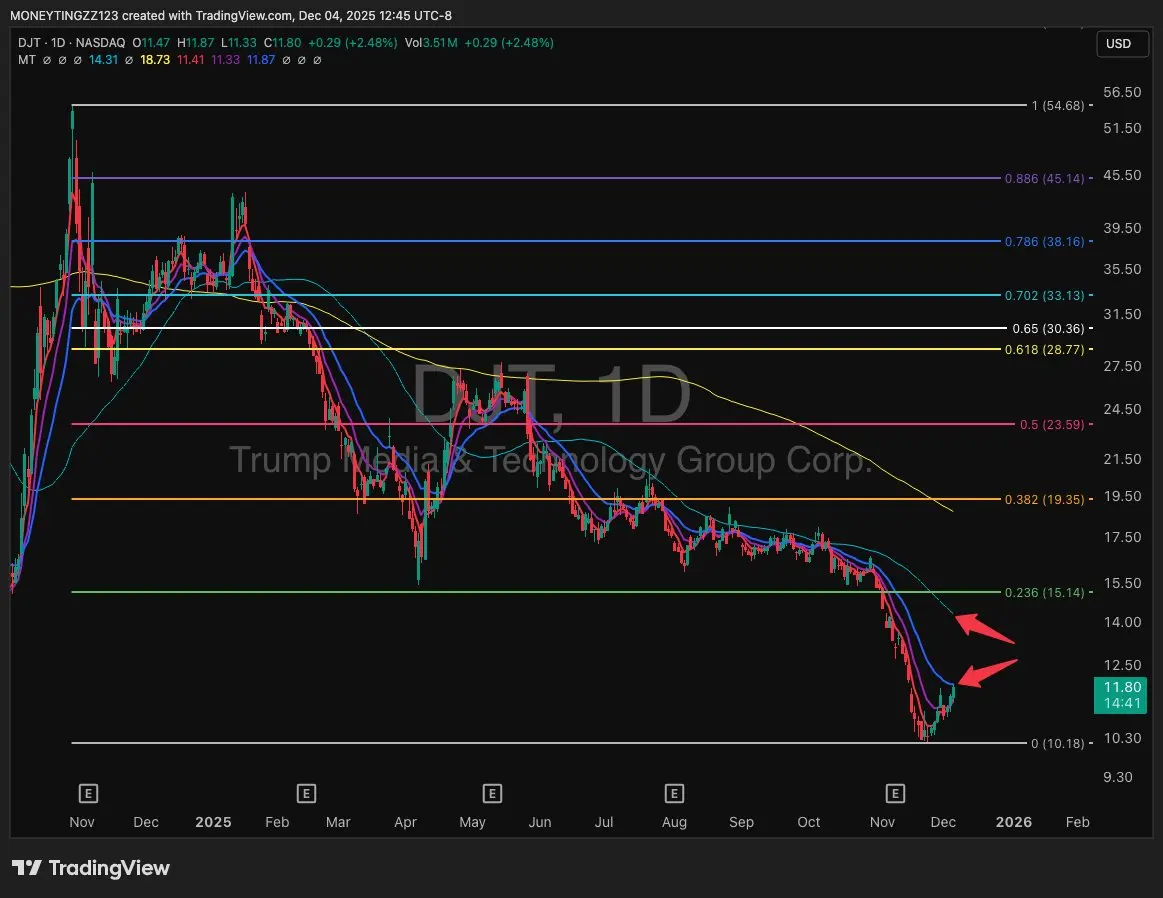Click the DJT · 1D · NASDAQ symbol title

71,43
